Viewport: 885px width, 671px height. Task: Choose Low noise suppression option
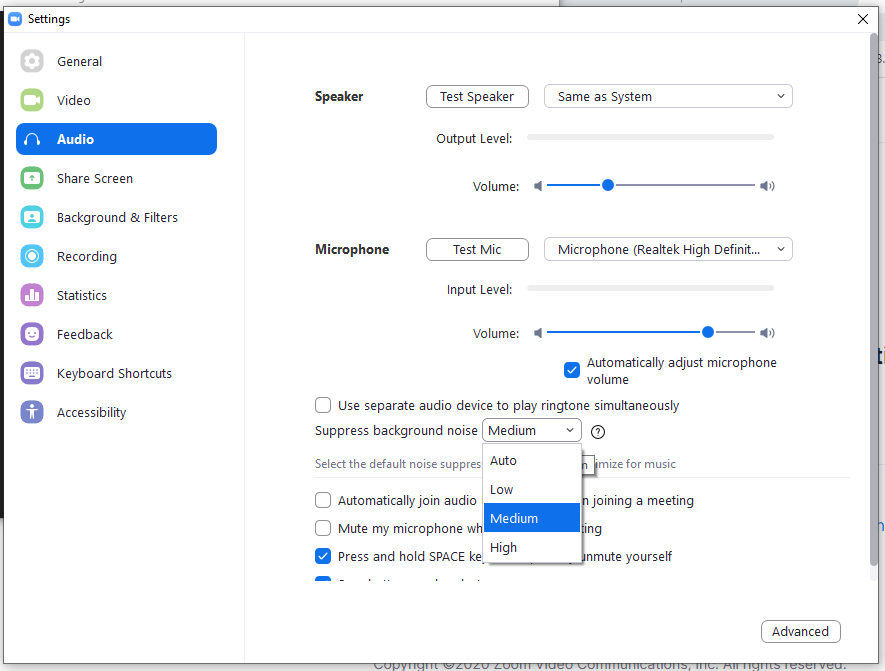point(532,489)
